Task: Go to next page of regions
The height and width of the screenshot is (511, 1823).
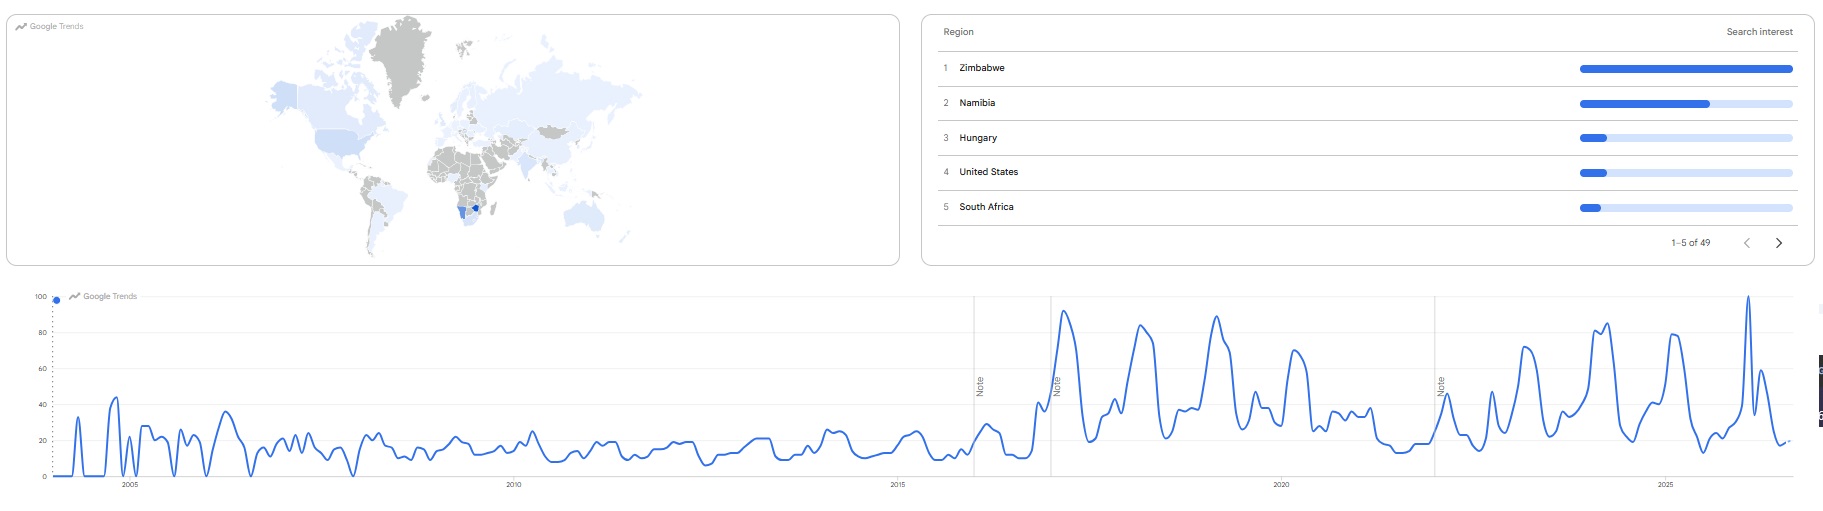Action: [1778, 243]
